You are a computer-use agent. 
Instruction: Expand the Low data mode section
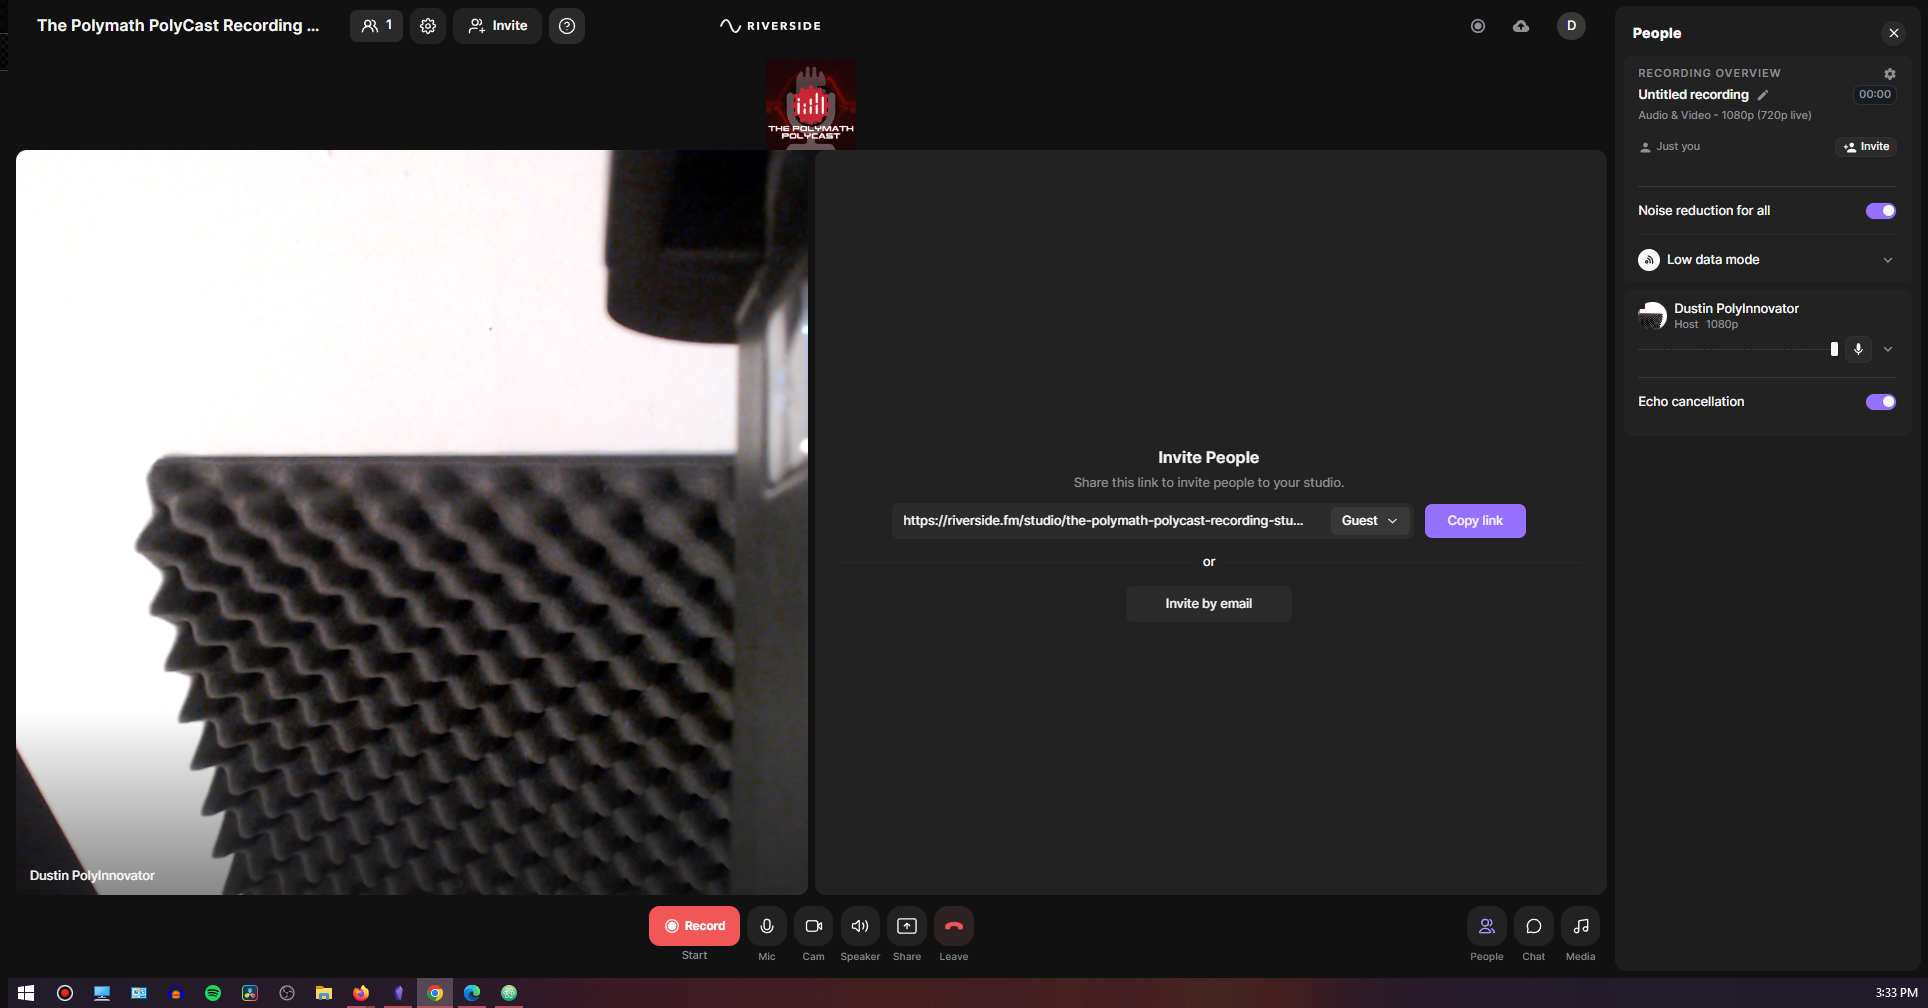tap(1887, 260)
